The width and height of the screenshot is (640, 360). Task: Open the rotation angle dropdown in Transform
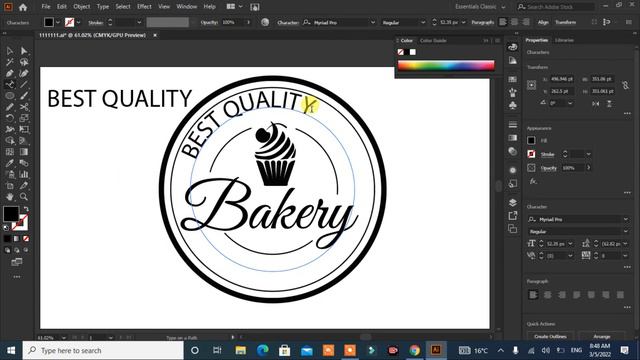(x=570, y=103)
